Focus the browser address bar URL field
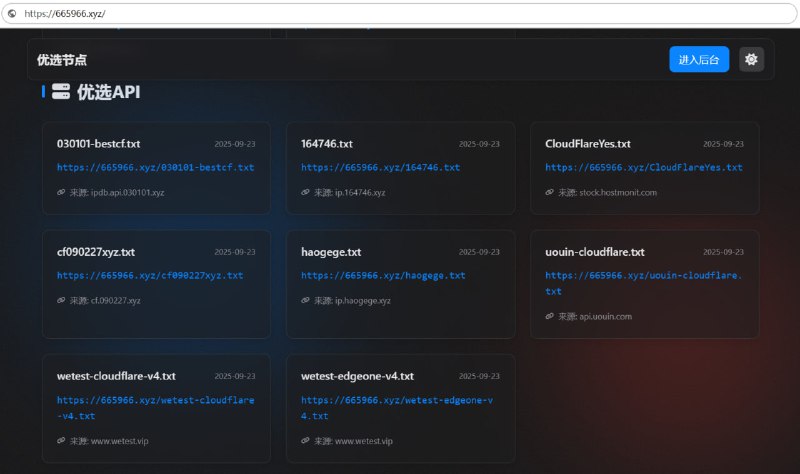 (x=400, y=14)
